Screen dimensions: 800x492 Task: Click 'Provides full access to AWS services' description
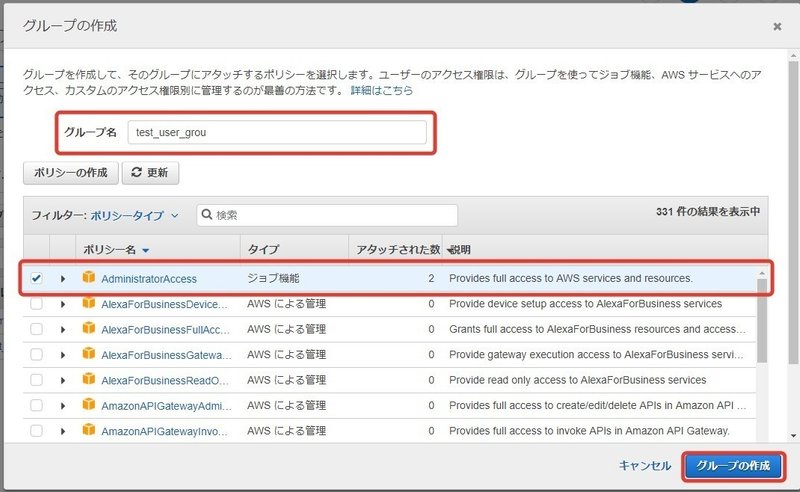571,278
